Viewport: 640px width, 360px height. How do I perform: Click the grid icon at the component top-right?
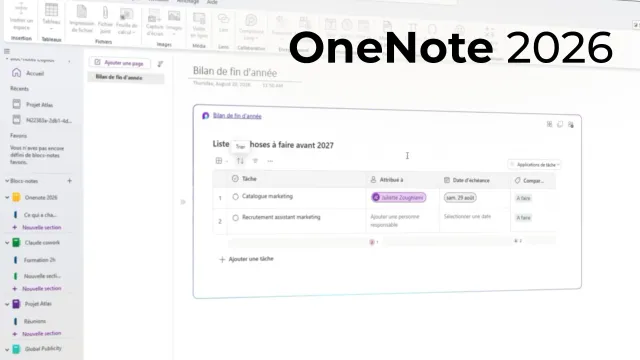(x=549, y=124)
